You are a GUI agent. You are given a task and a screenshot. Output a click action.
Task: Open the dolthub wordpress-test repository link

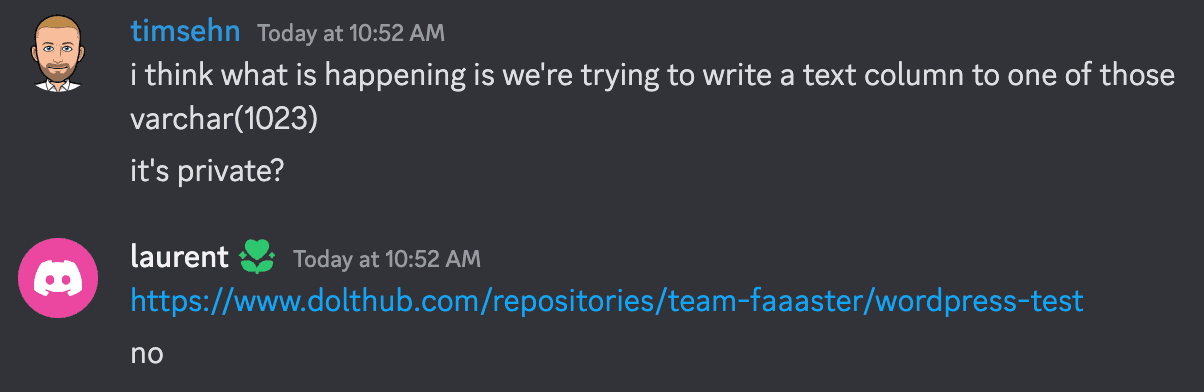(x=607, y=300)
